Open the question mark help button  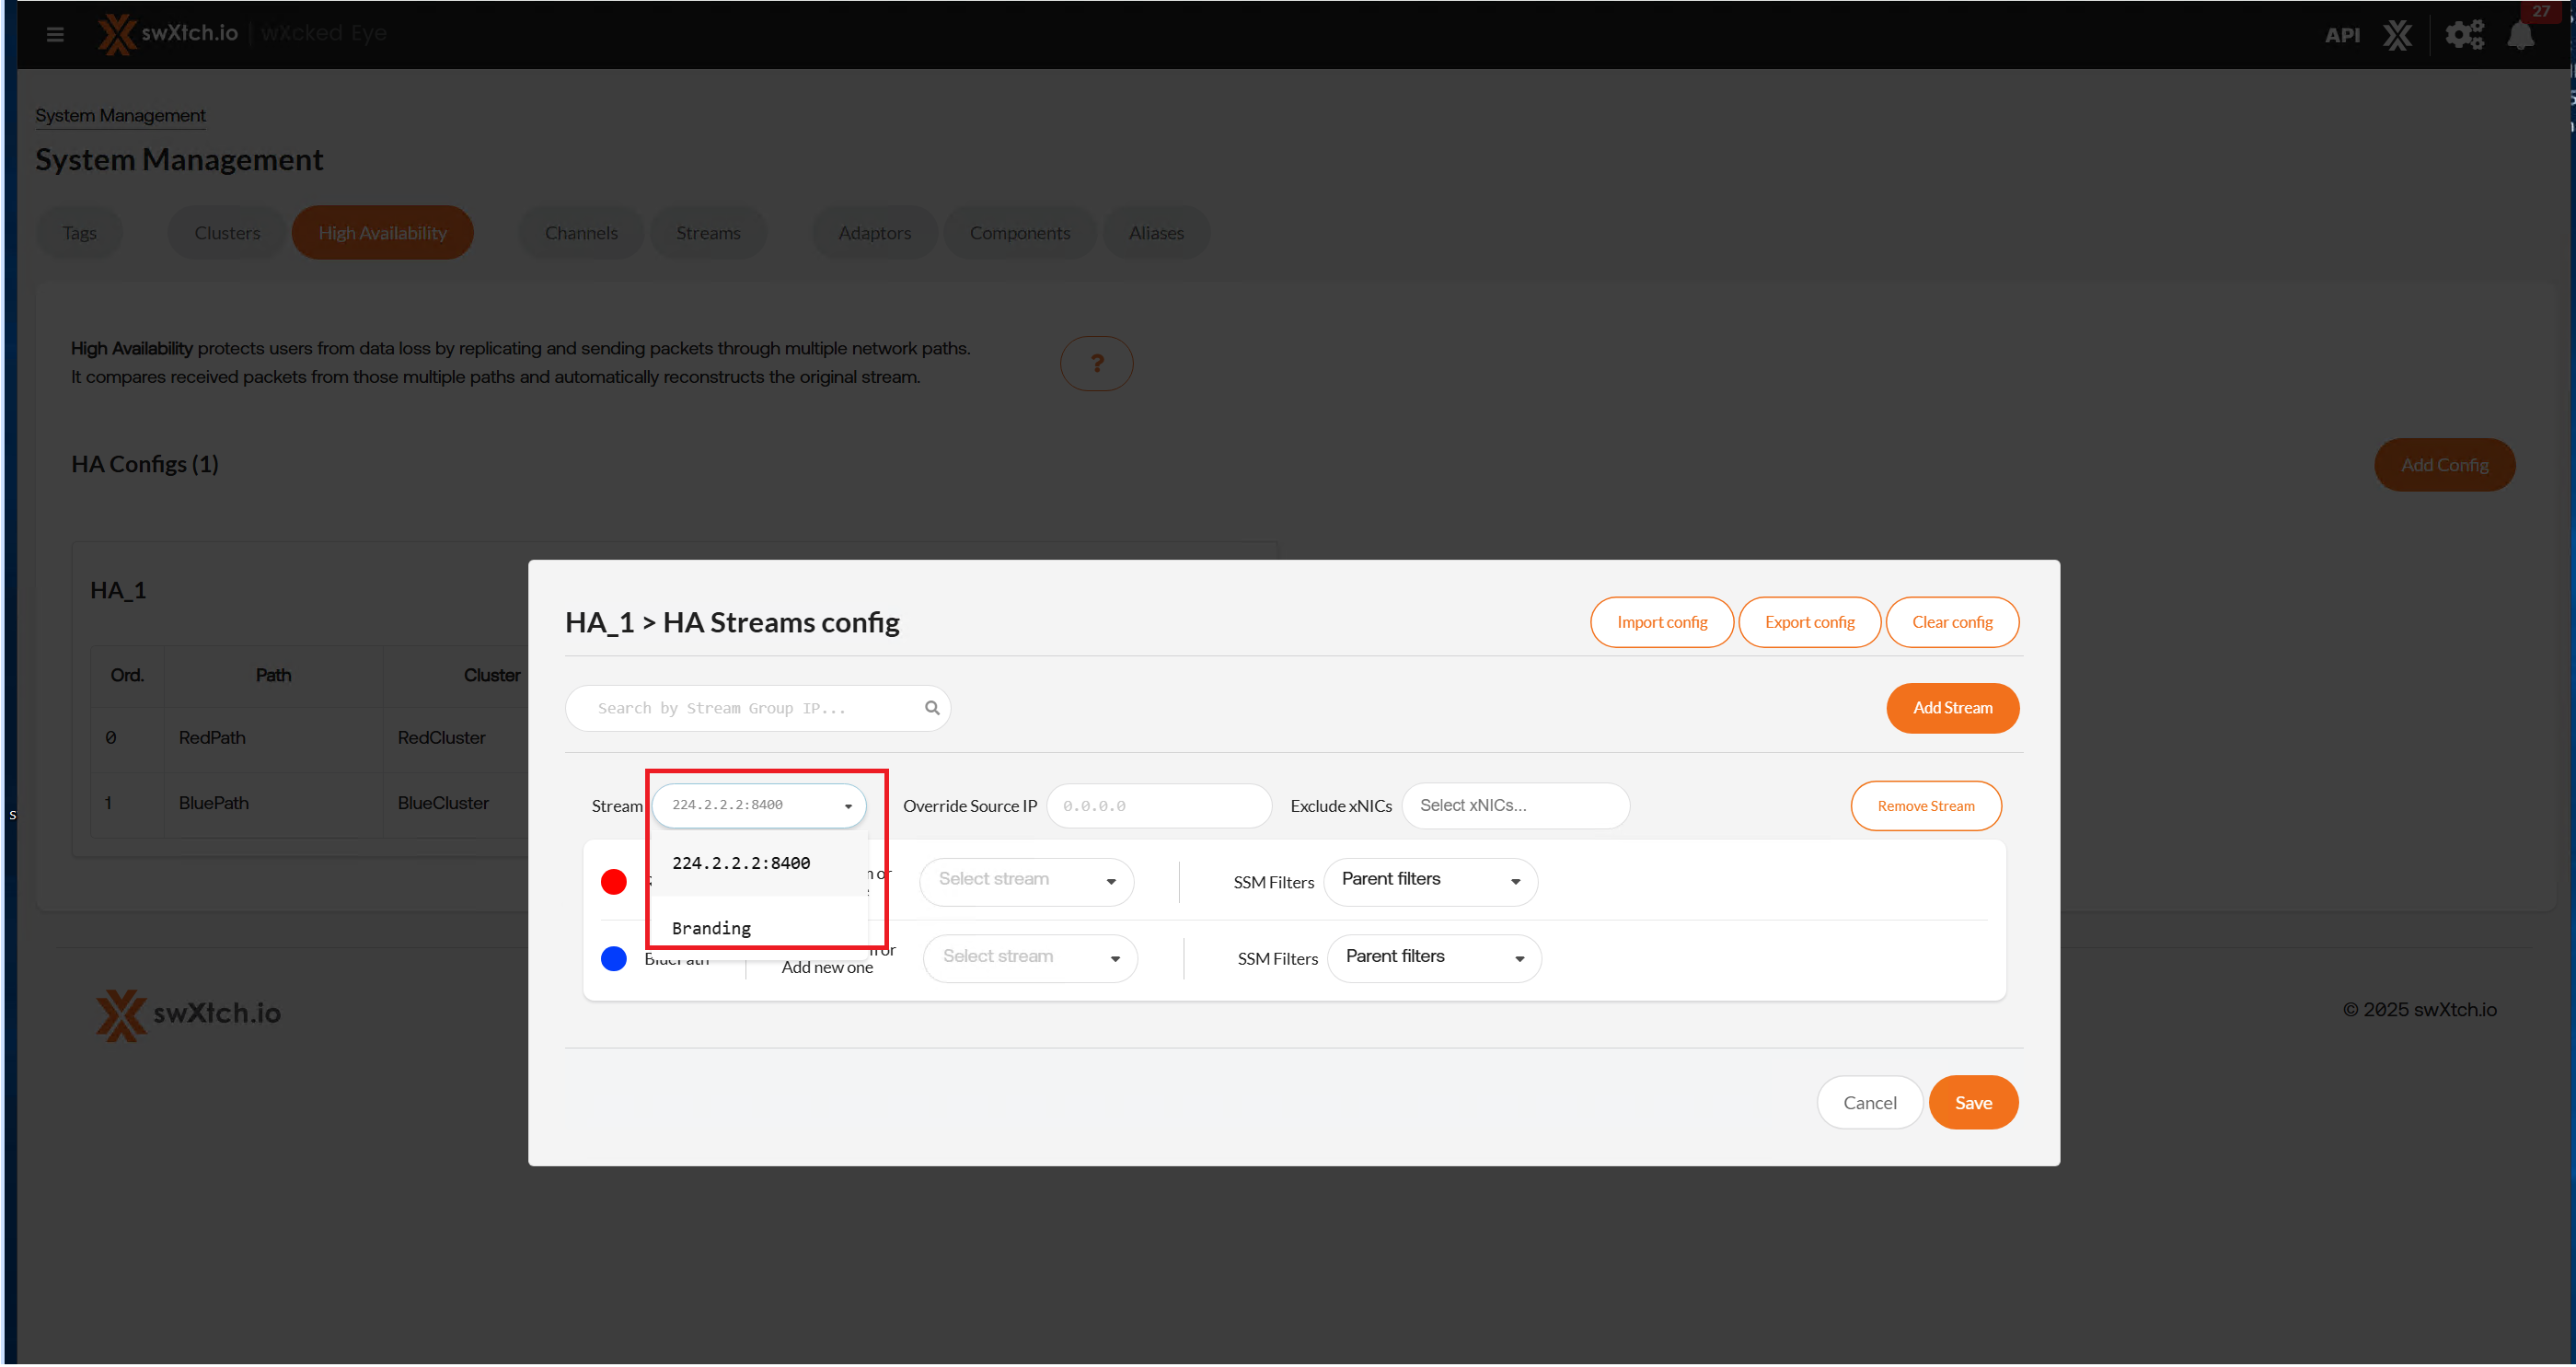(1096, 364)
